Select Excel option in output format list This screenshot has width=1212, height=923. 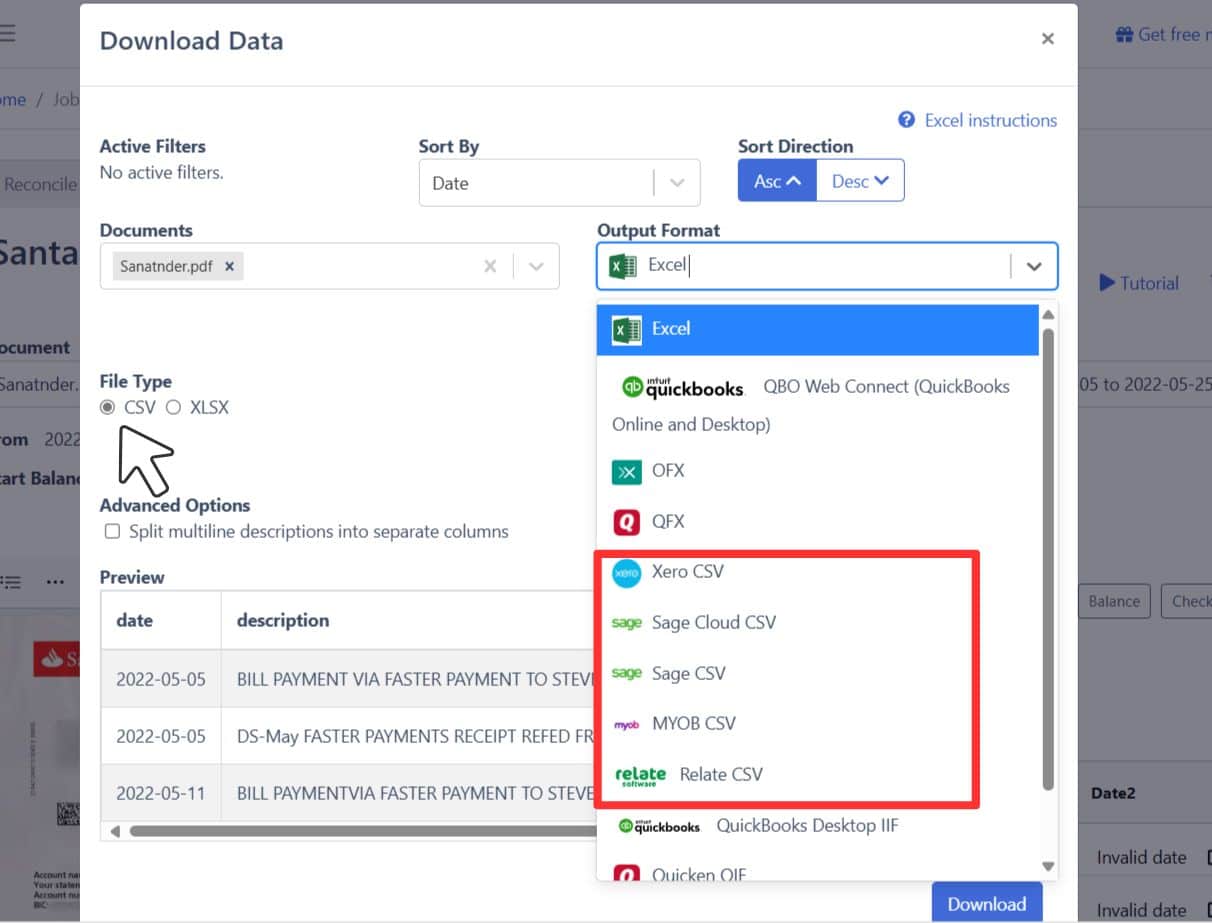[817, 329]
